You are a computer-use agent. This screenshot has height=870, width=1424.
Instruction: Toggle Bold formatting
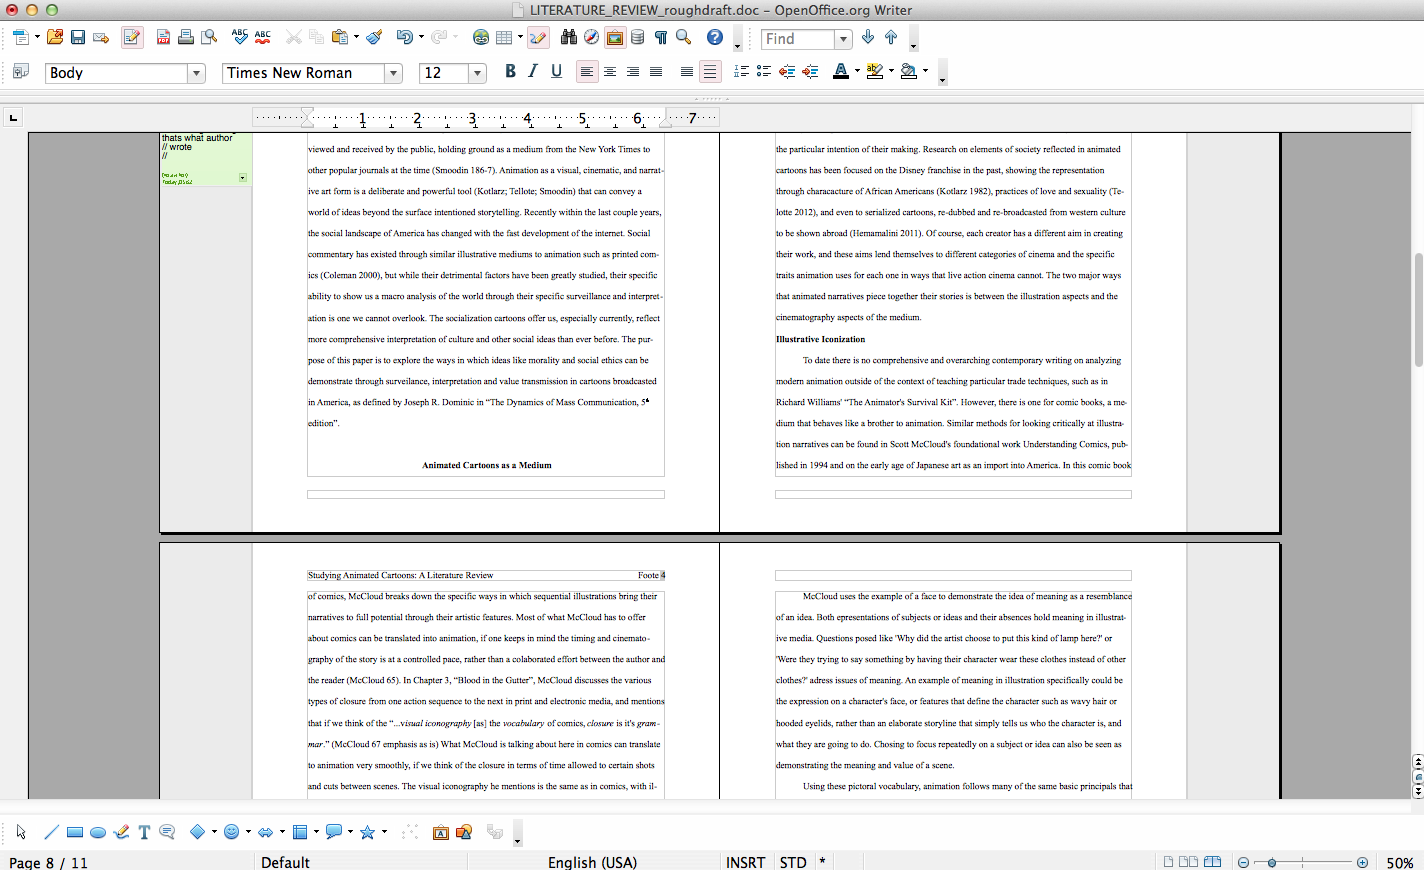click(510, 72)
